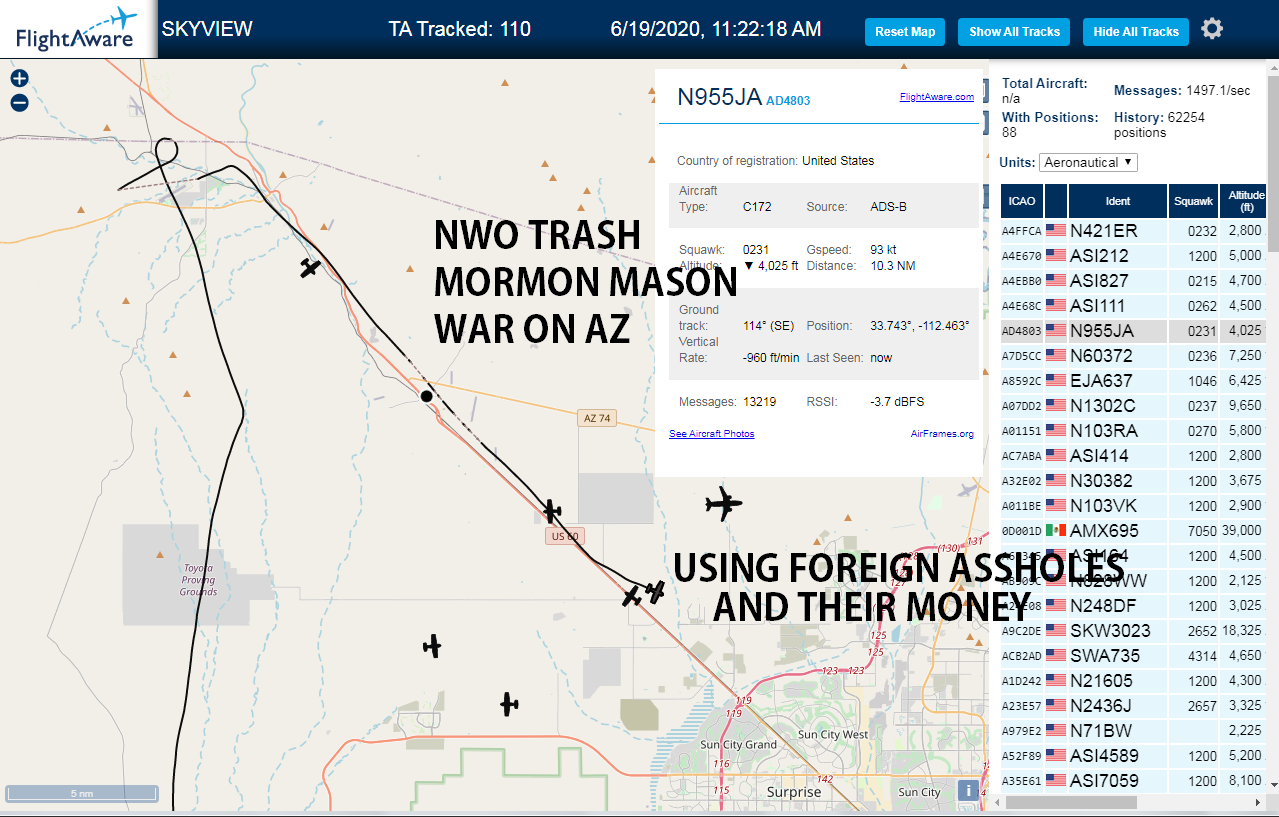This screenshot has height=817, width=1279.
Task: Click the AZ 74 highway shield on the map
Action: [595, 418]
